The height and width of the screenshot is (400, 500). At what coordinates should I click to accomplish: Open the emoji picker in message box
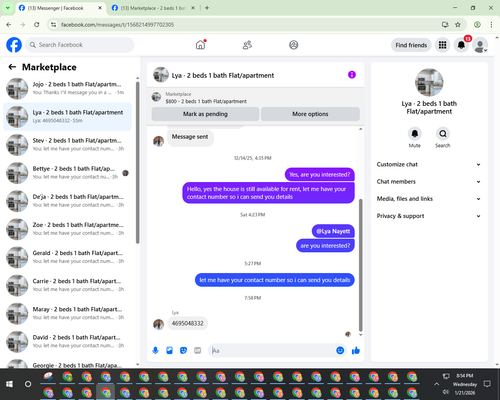coord(340,350)
